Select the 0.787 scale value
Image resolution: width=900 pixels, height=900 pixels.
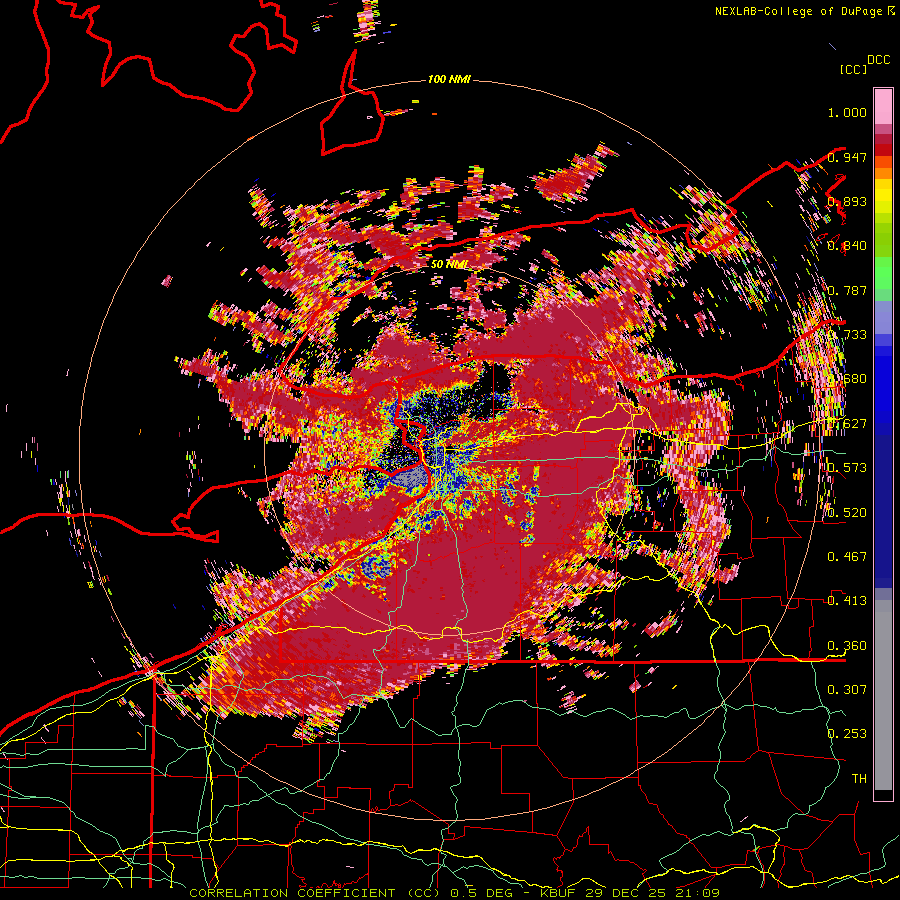pyautogui.click(x=847, y=290)
